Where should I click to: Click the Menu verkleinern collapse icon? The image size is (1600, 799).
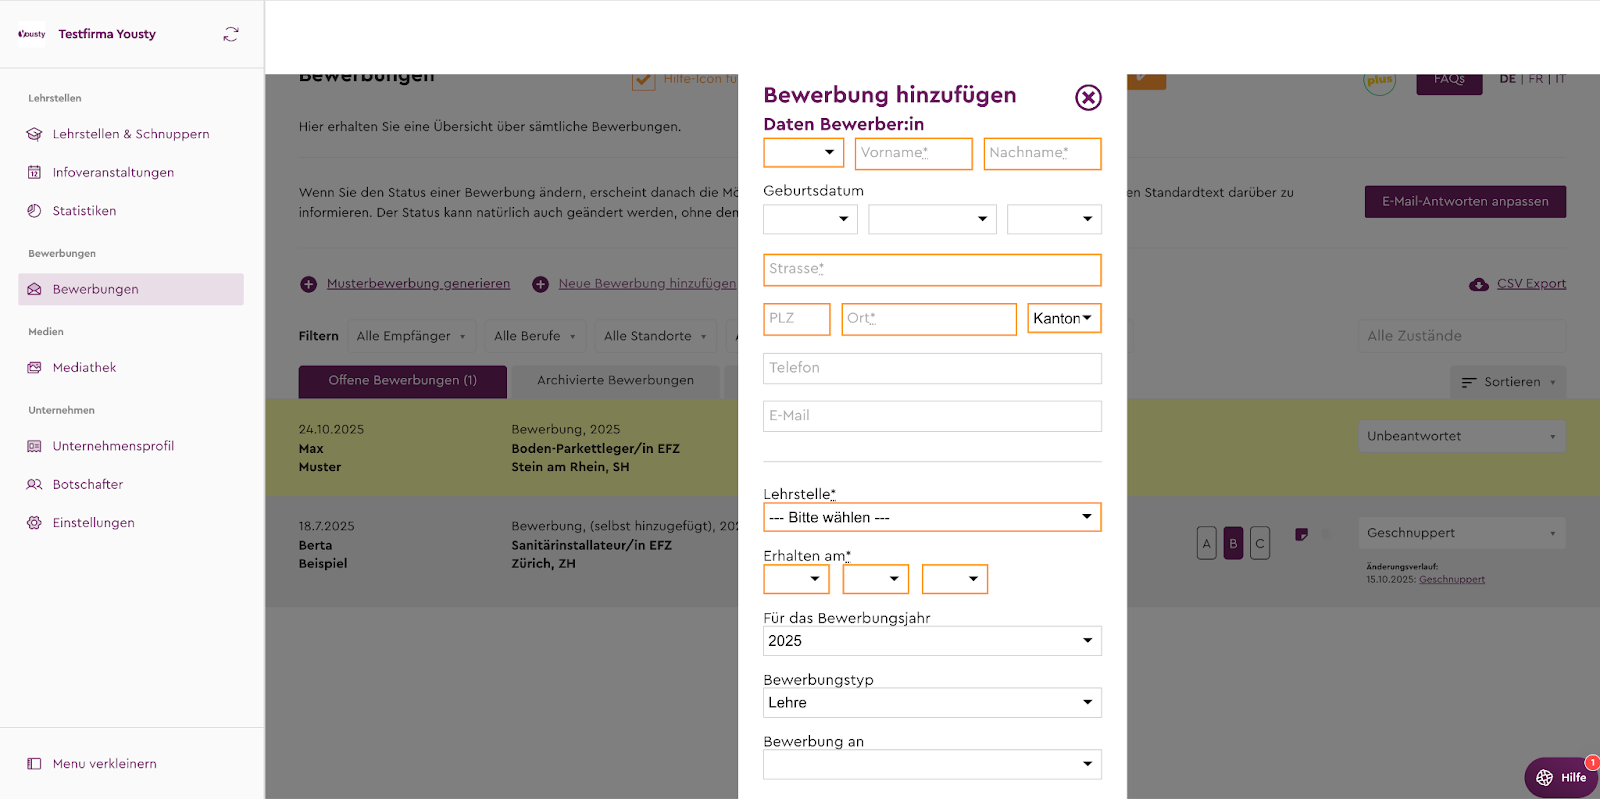click(34, 764)
